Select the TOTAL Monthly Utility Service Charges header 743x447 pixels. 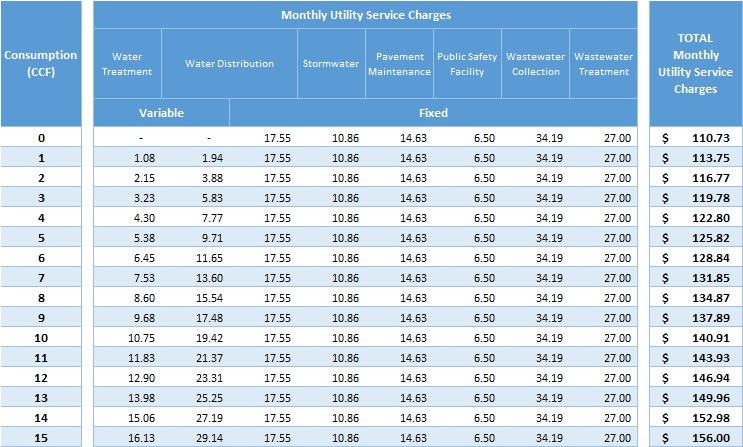coord(695,64)
